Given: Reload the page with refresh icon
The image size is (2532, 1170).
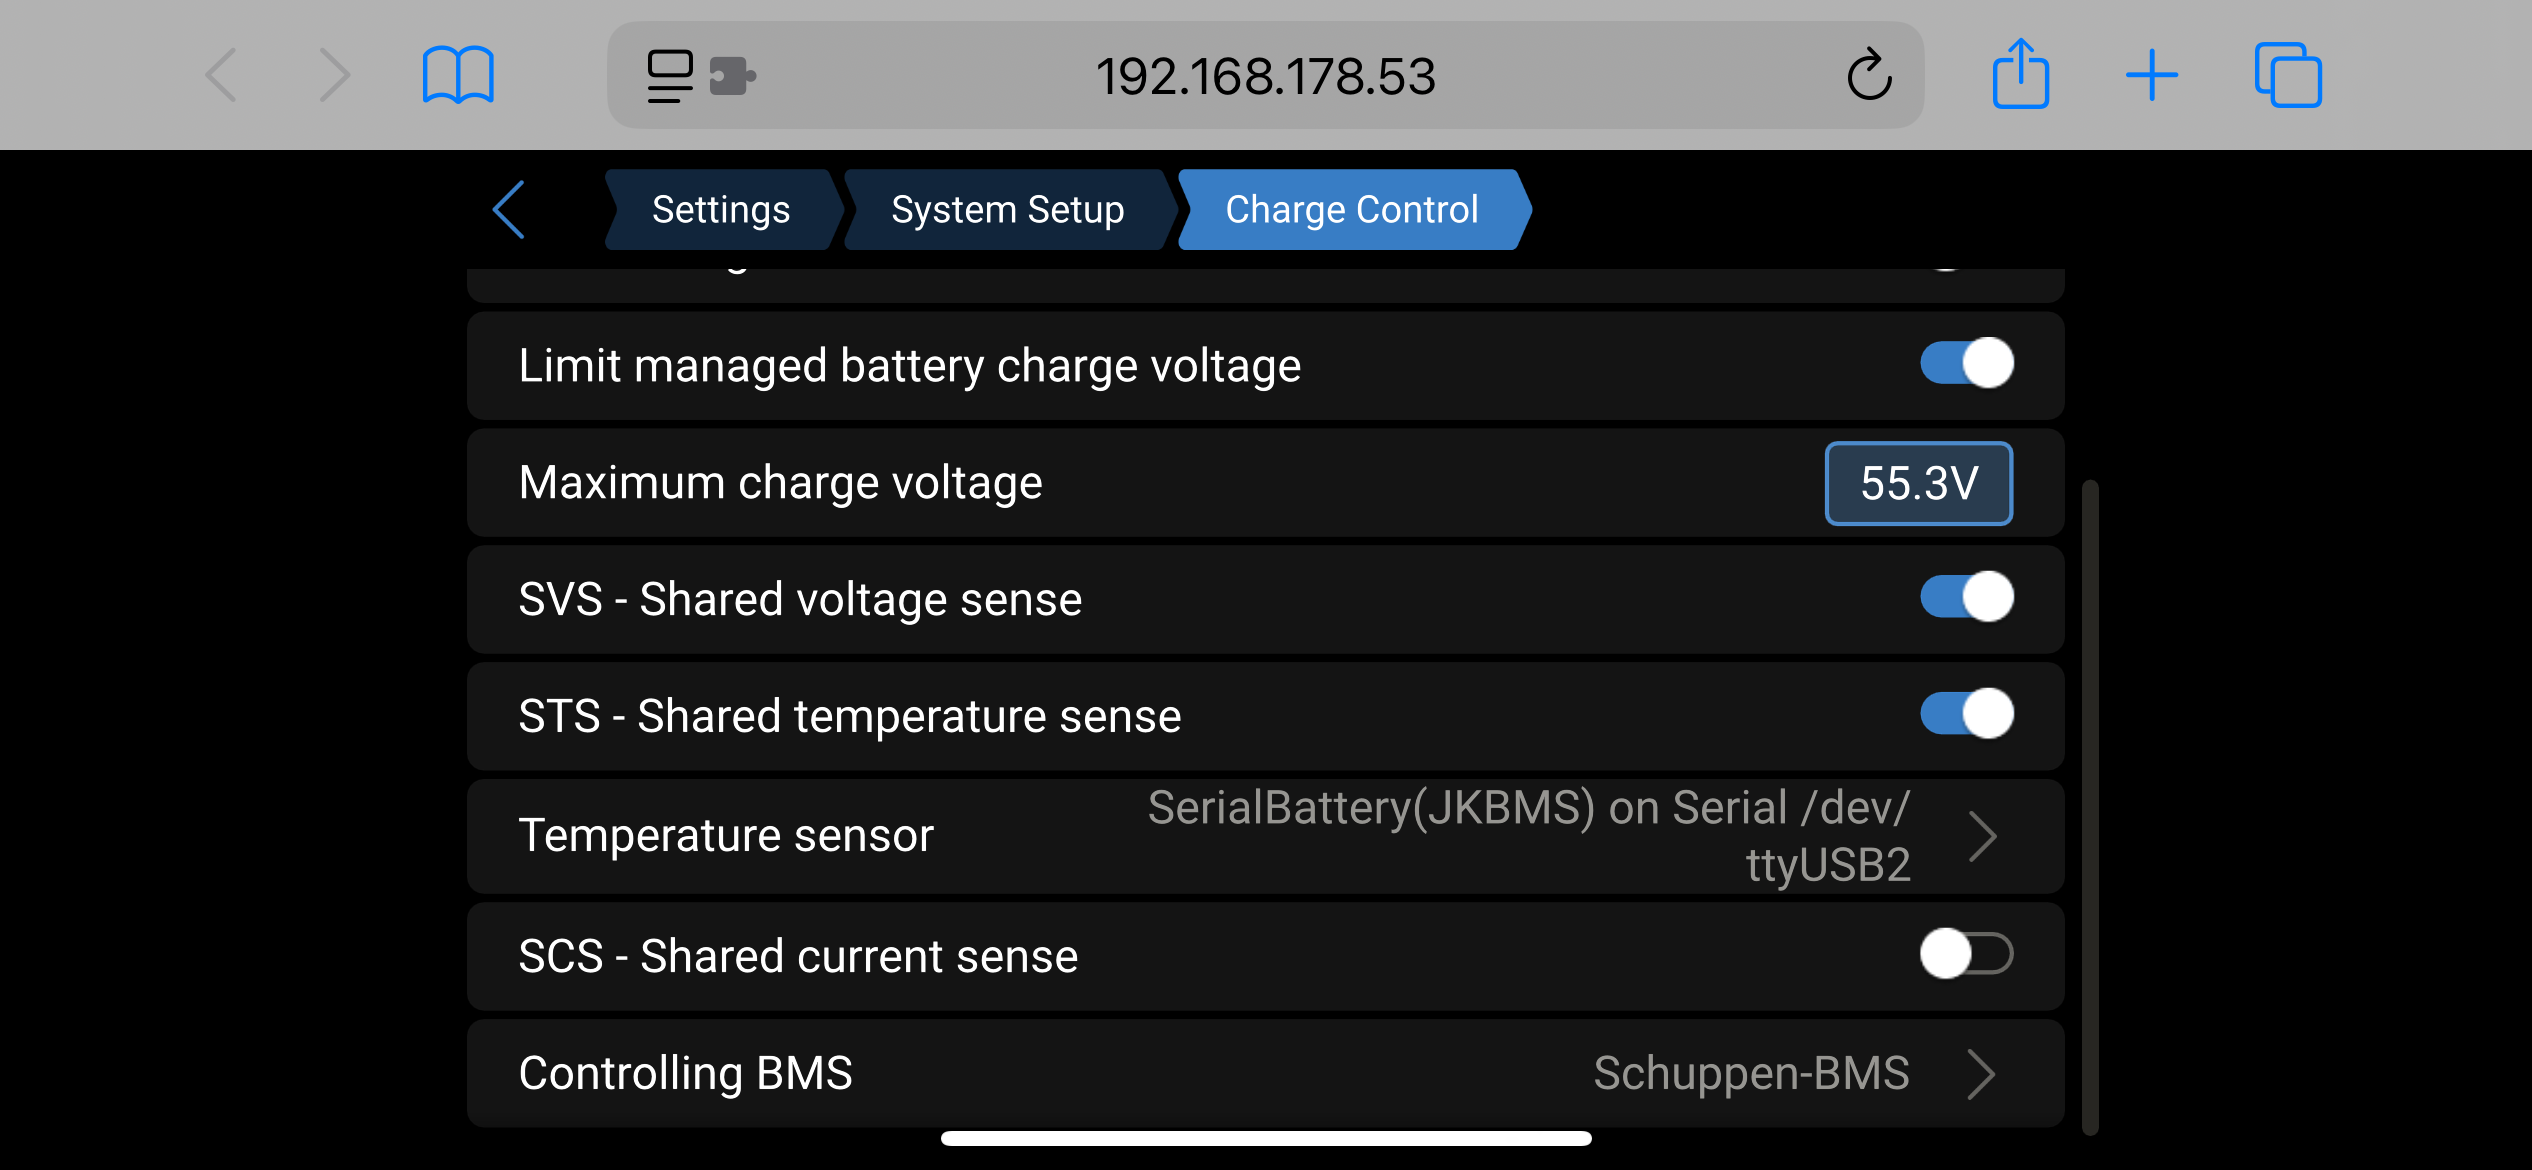Looking at the screenshot, I should pos(1868,75).
